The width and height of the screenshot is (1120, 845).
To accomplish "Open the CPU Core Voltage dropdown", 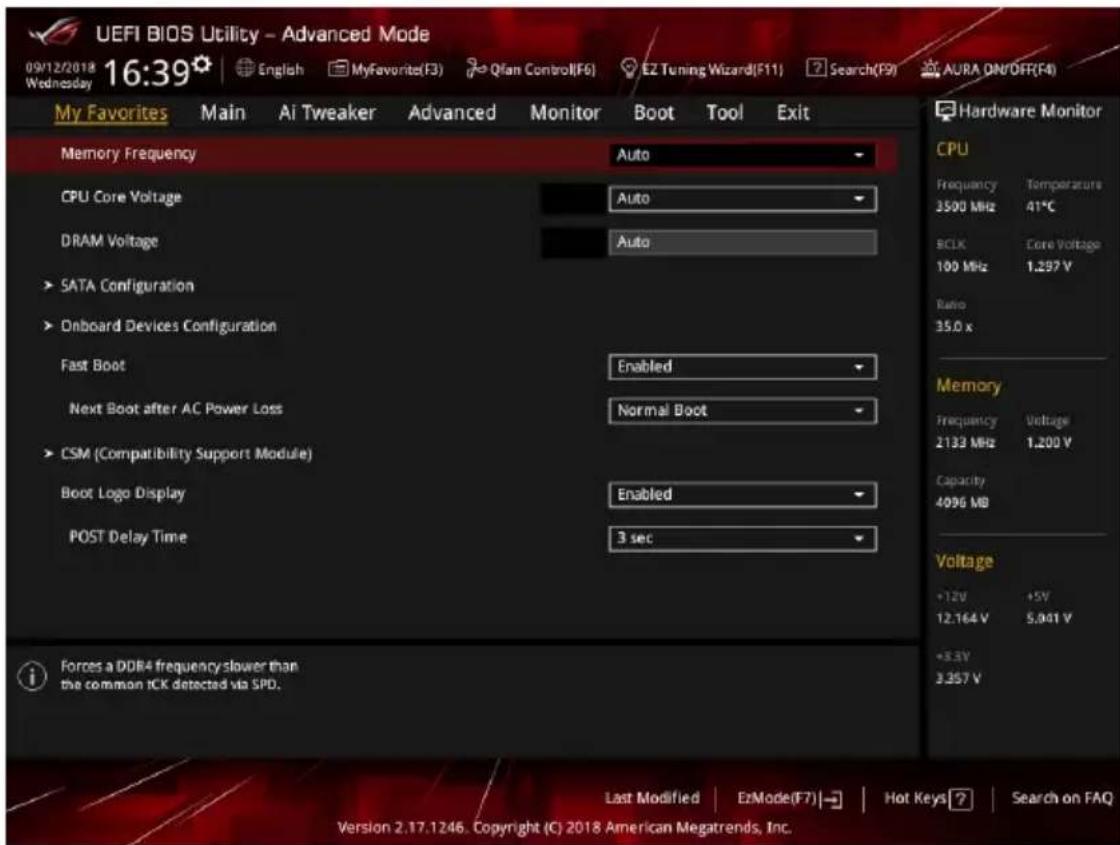I will pyautogui.click(x=742, y=199).
